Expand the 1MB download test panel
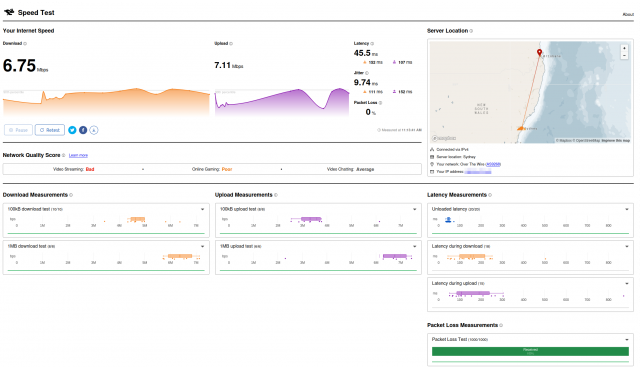The width and height of the screenshot is (640, 367). point(202,247)
